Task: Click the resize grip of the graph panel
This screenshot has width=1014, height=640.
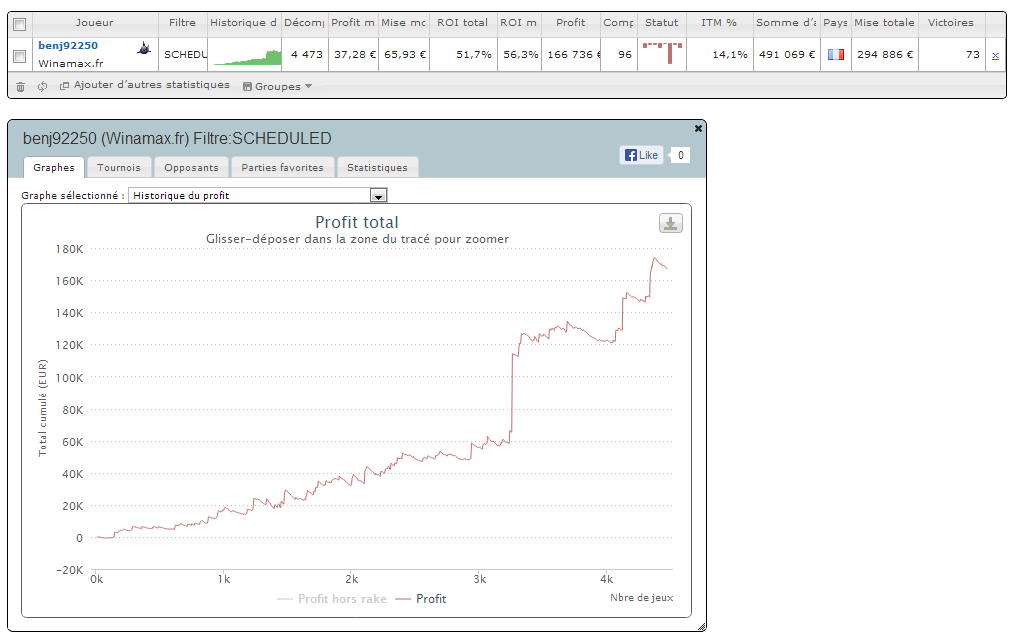Action: [x=702, y=627]
